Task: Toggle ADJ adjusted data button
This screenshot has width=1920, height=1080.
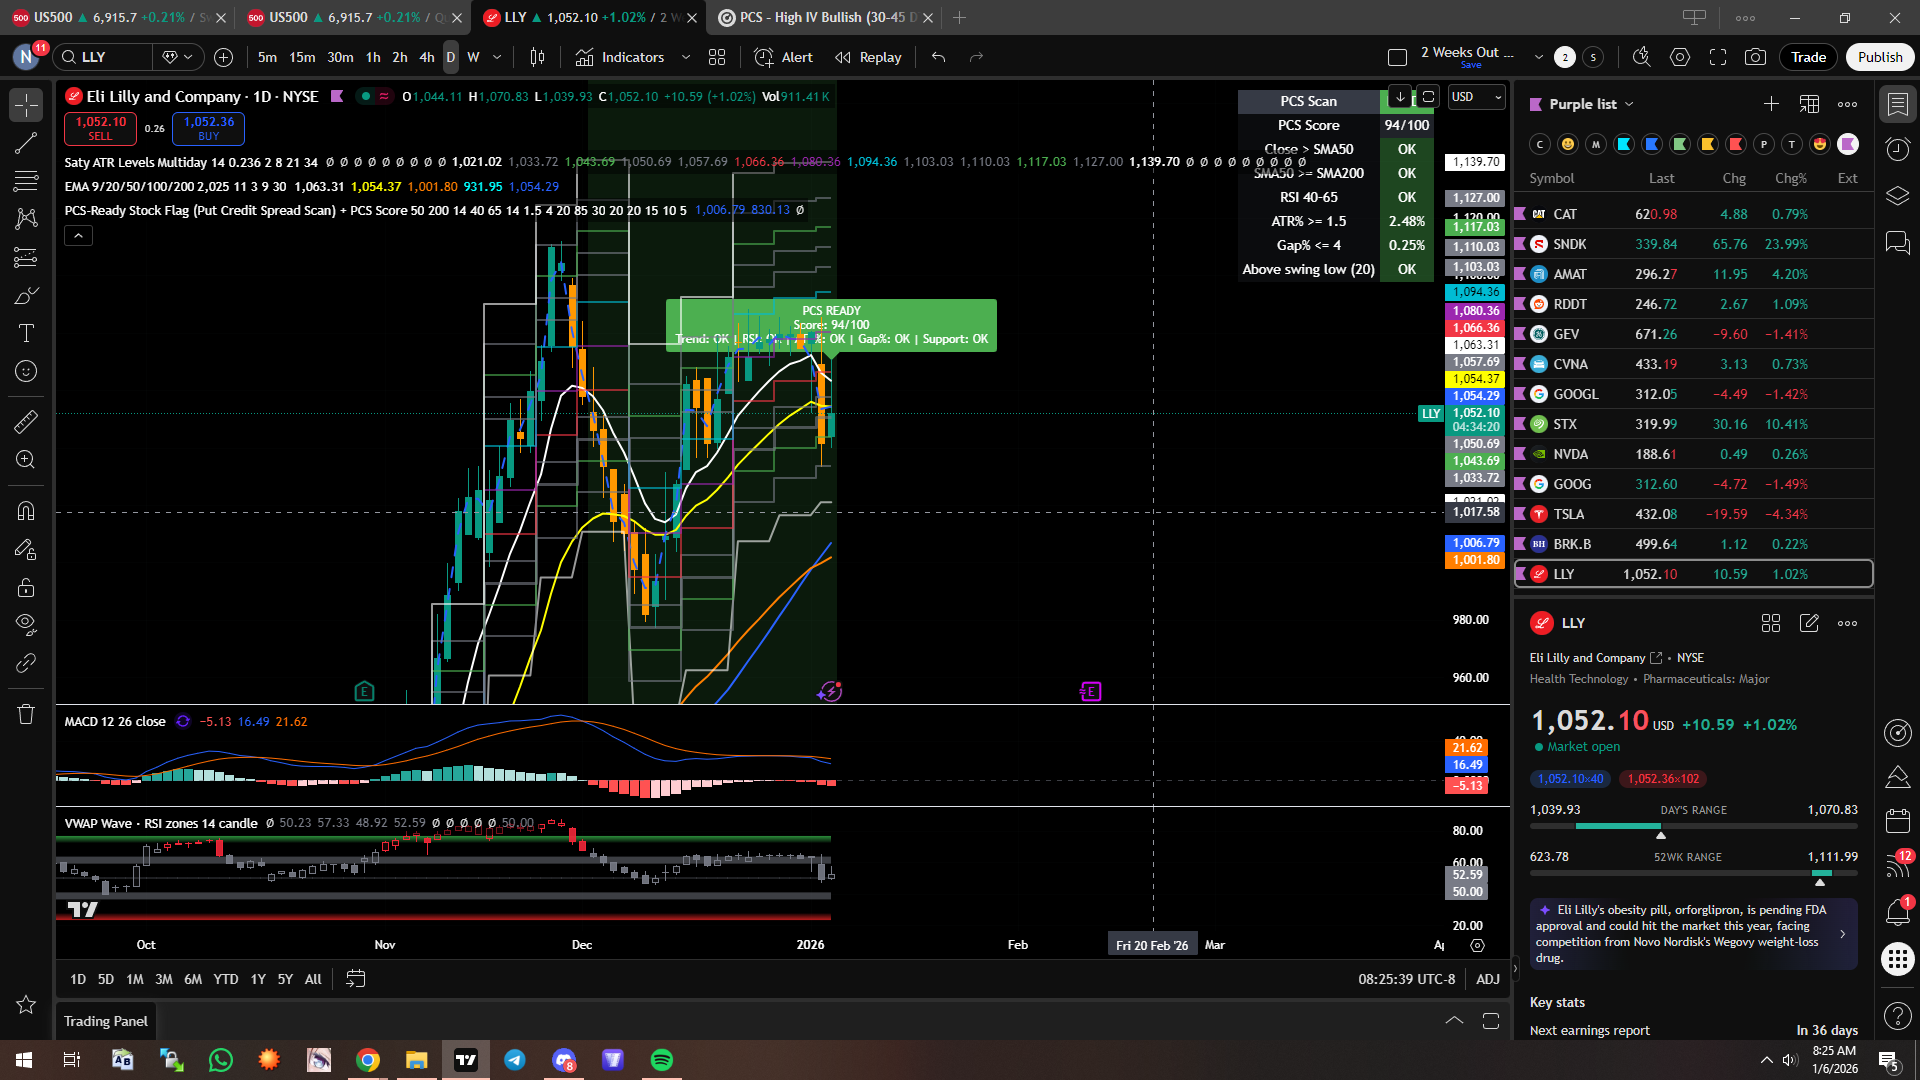Action: point(1487,979)
